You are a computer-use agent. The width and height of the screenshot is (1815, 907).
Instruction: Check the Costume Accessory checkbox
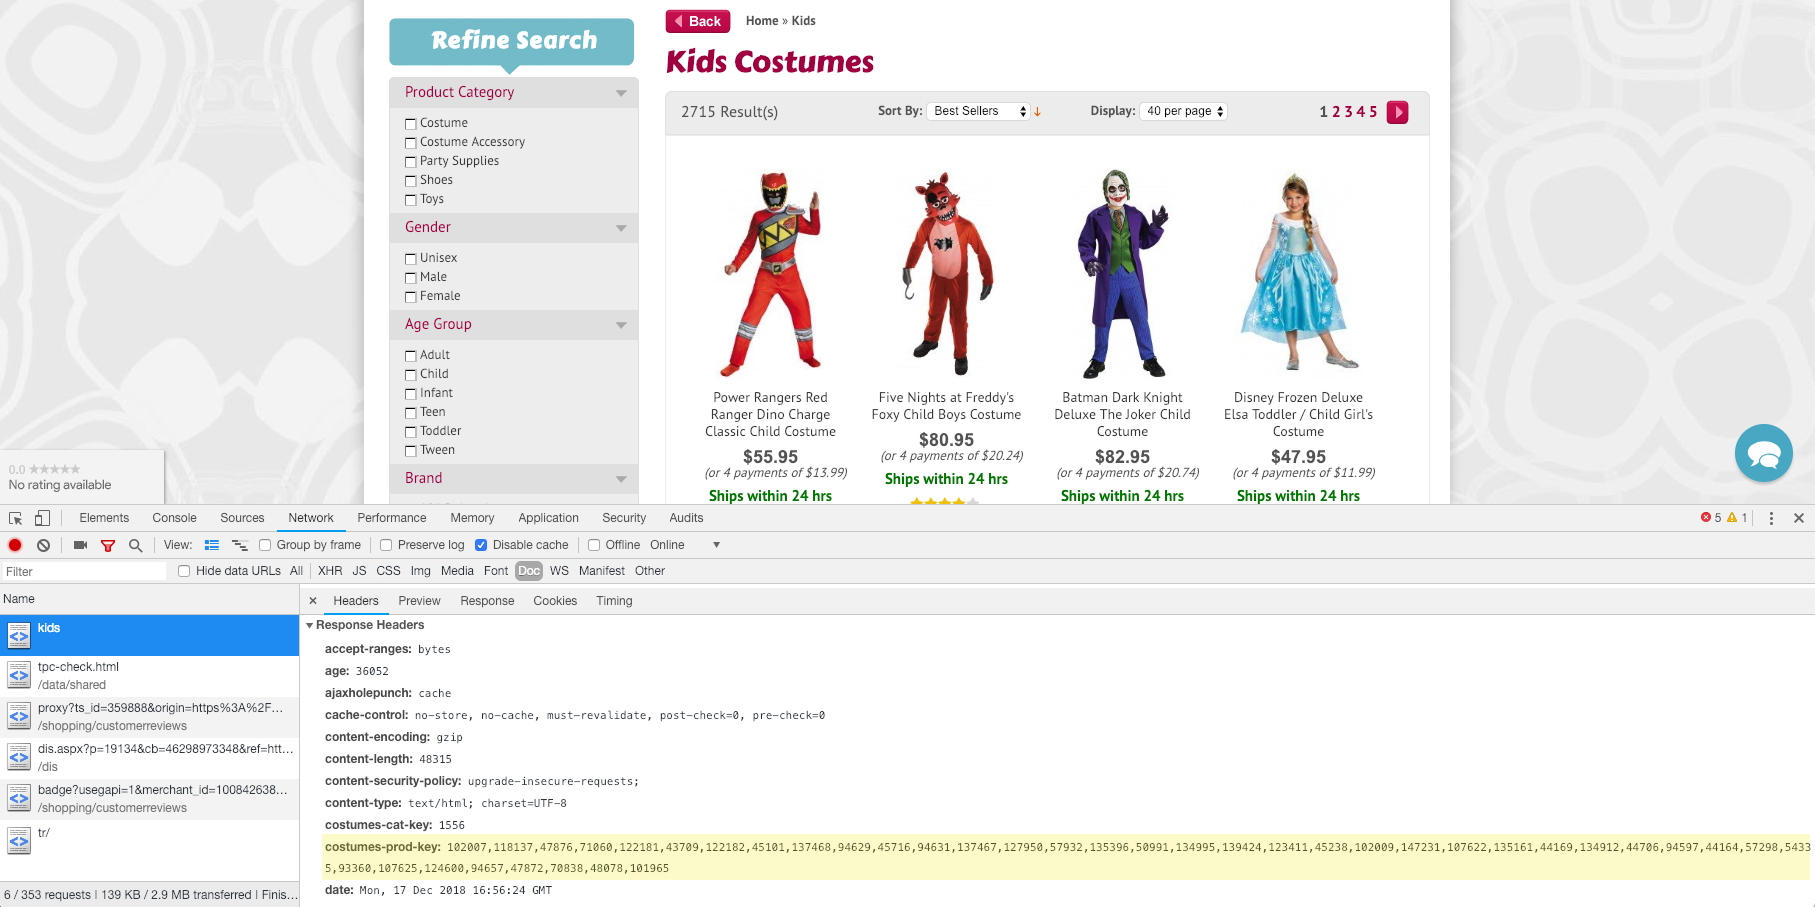[x=410, y=143]
